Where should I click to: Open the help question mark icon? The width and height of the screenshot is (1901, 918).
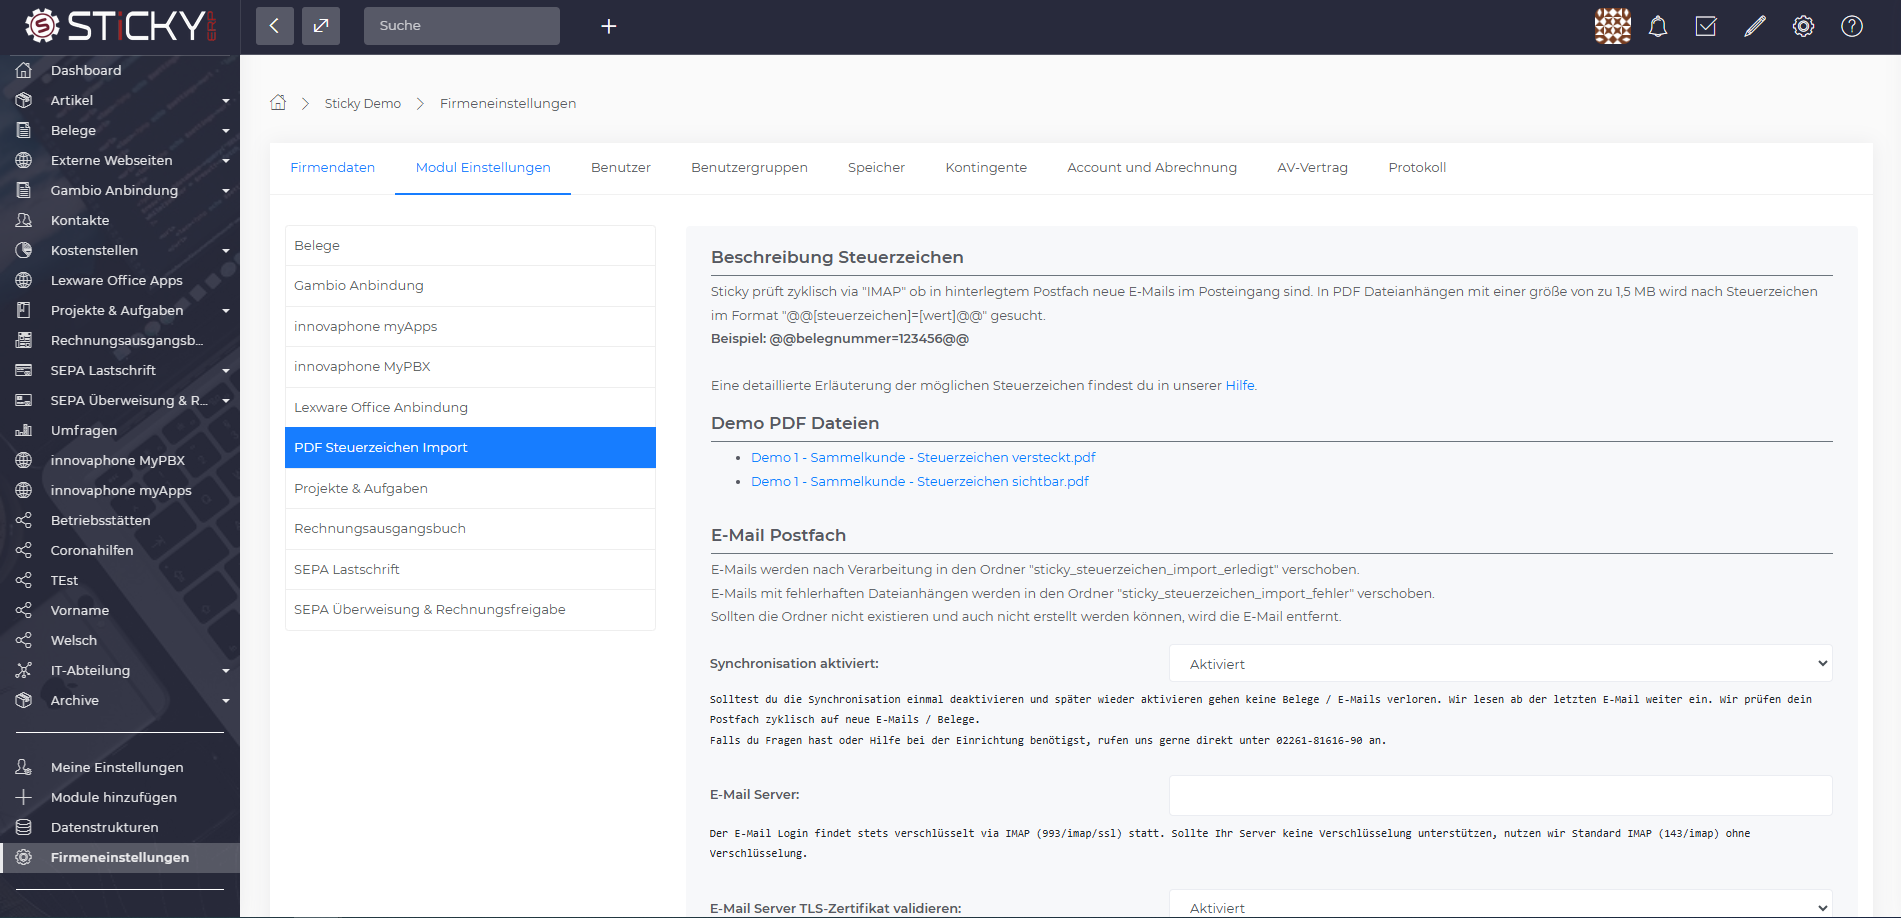point(1852,26)
